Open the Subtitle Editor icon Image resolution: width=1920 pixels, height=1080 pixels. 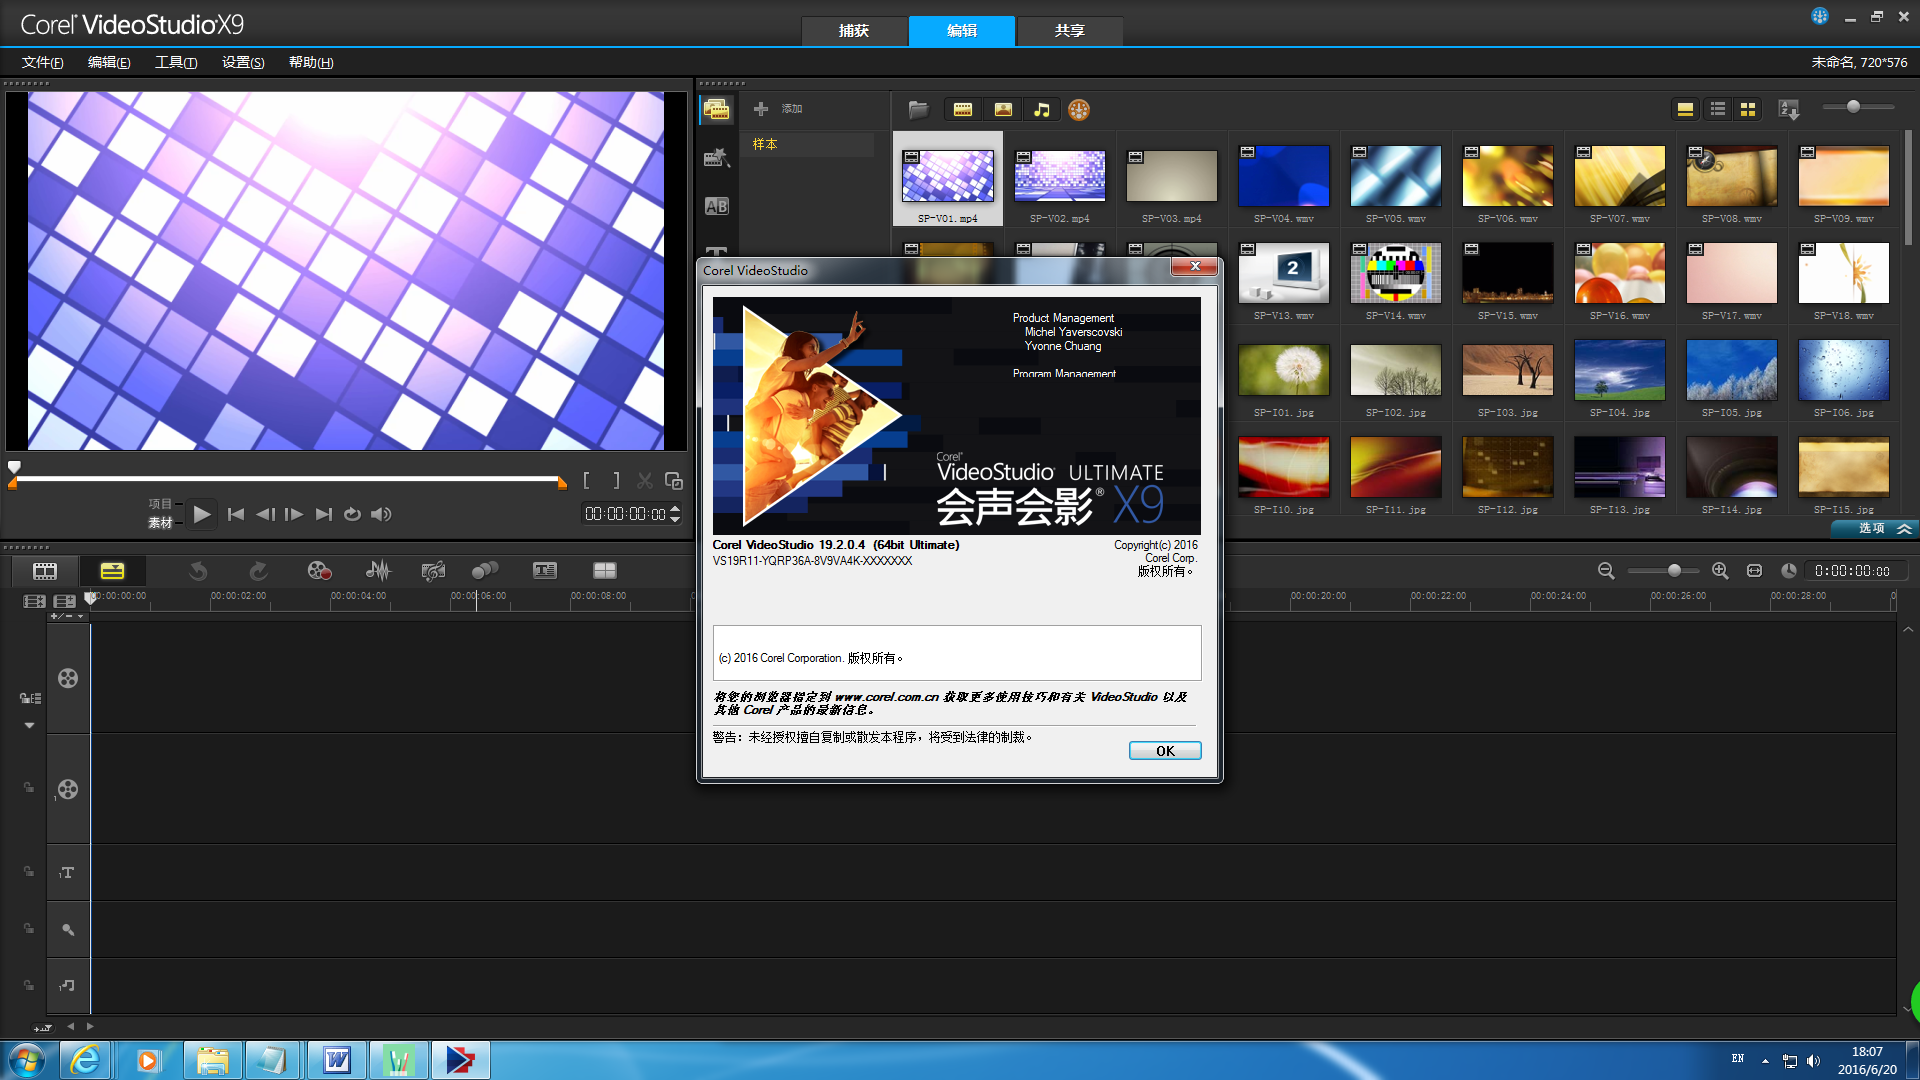(x=545, y=571)
